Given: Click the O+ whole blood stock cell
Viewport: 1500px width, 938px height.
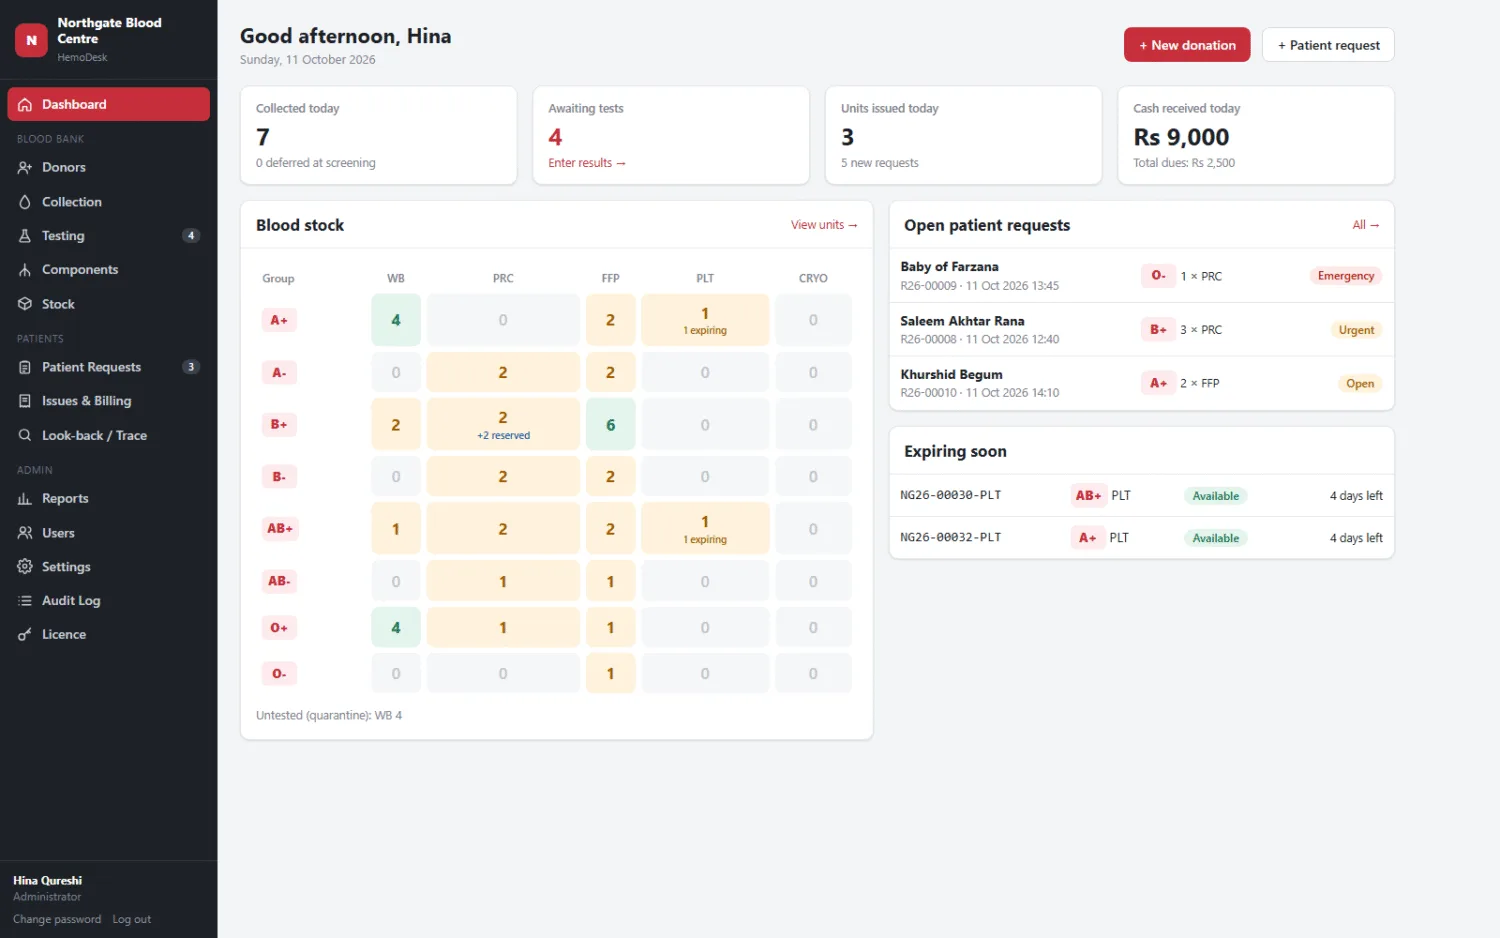Looking at the screenshot, I should coord(396,628).
